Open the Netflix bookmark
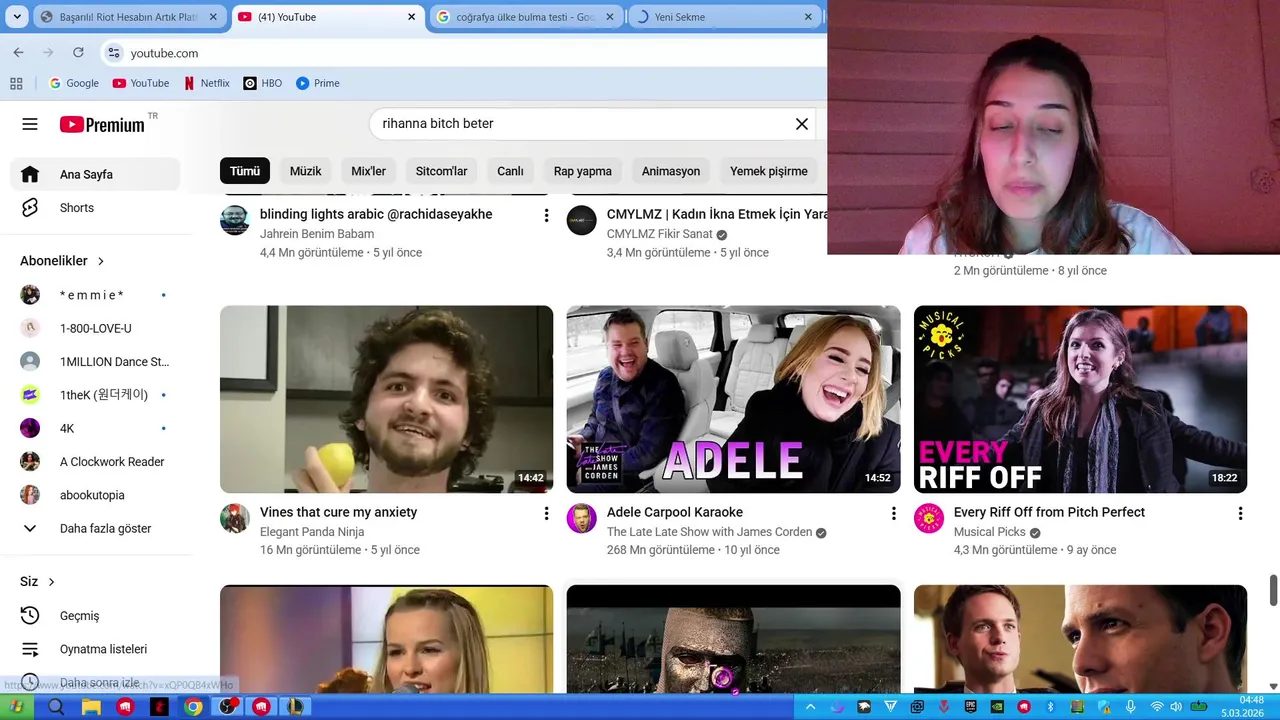 [207, 84]
